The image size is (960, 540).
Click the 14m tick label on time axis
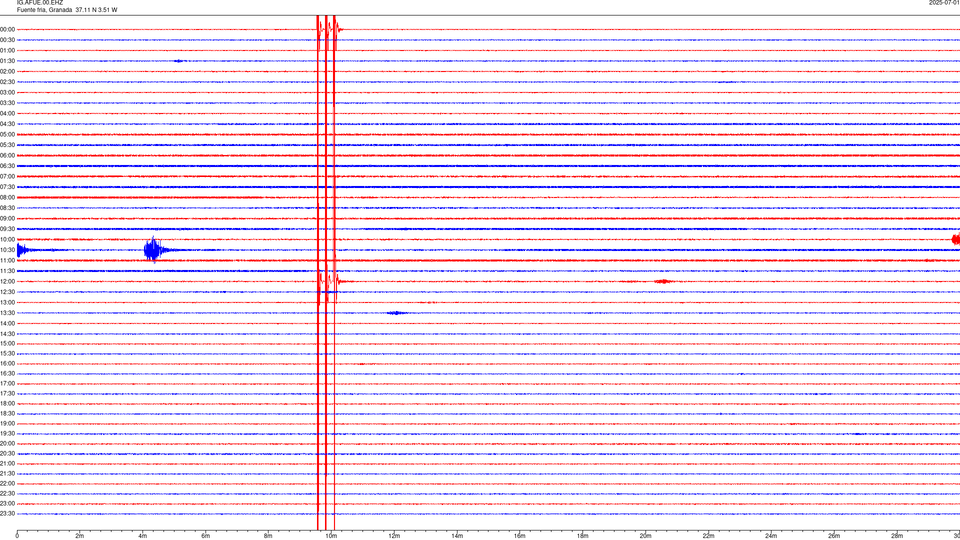pos(457,536)
